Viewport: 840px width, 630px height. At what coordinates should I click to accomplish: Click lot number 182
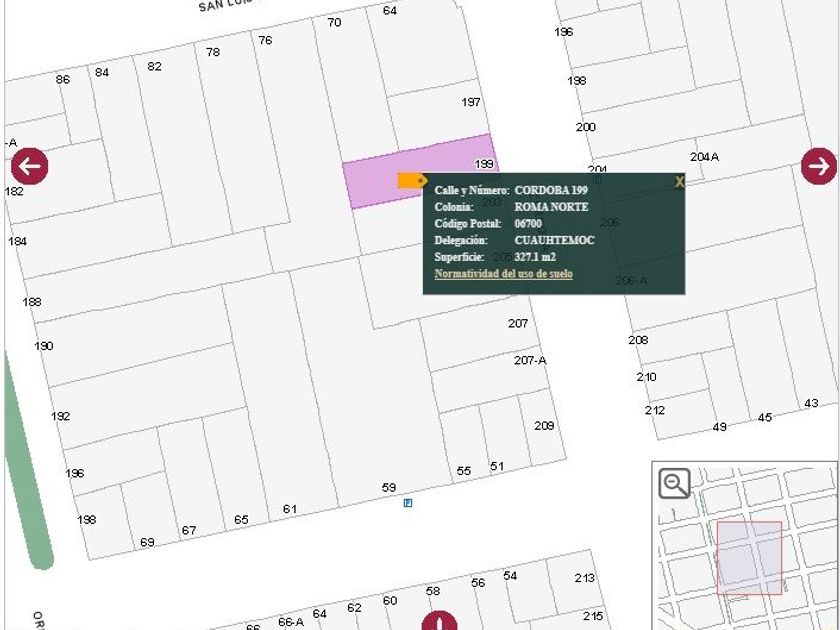14,191
